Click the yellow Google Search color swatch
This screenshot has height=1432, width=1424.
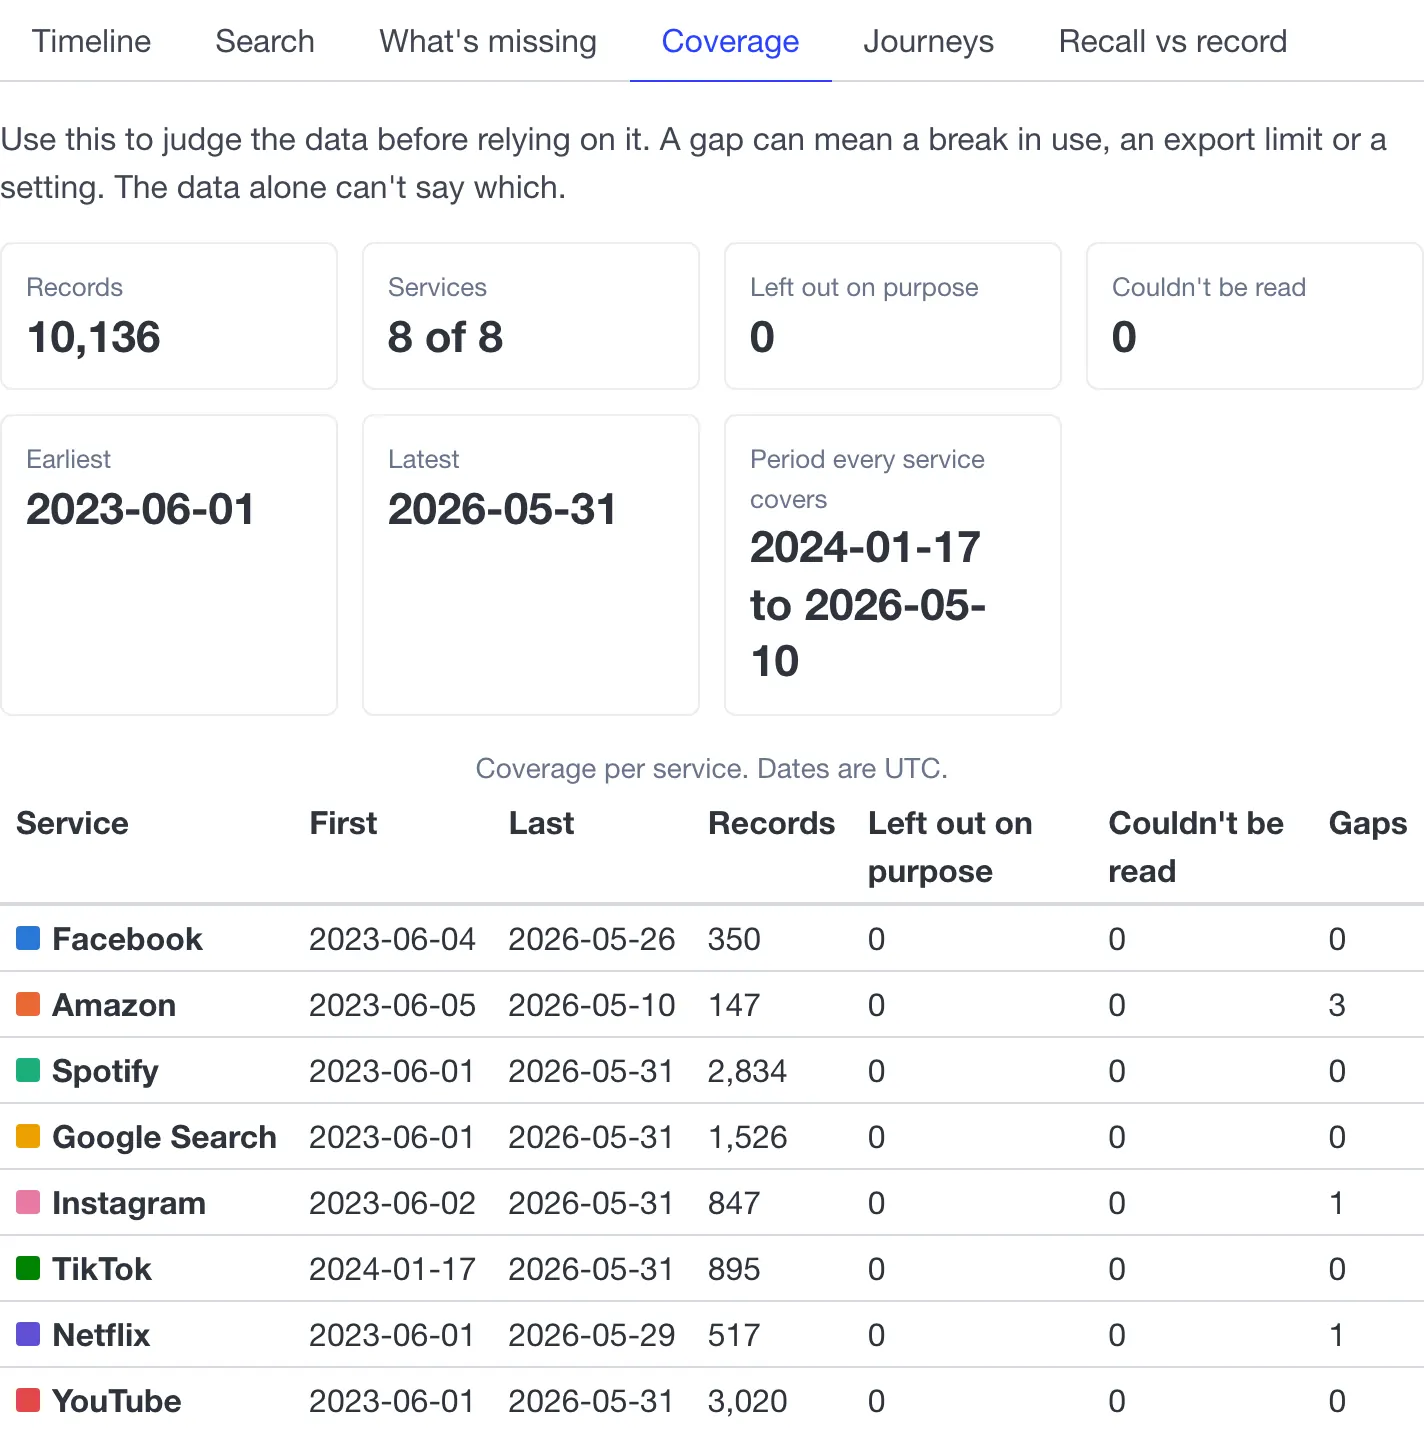point(28,1136)
